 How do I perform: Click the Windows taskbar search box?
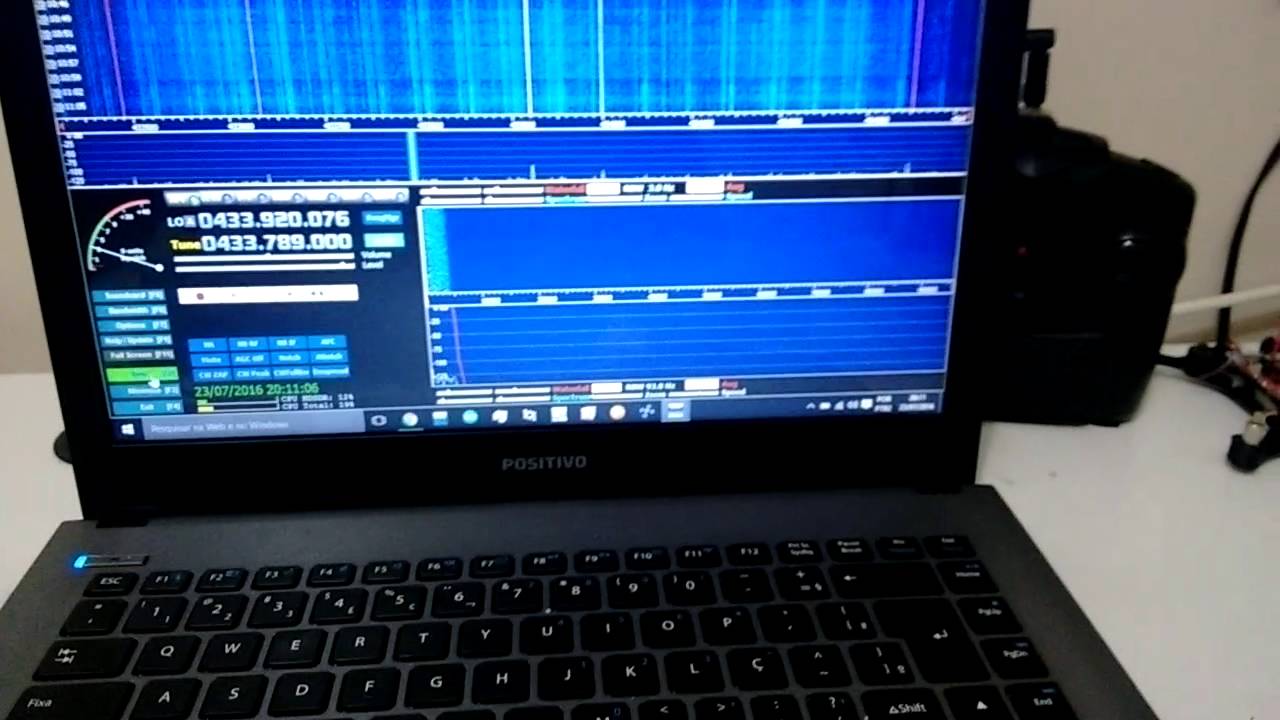pyautogui.click(x=252, y=426)
